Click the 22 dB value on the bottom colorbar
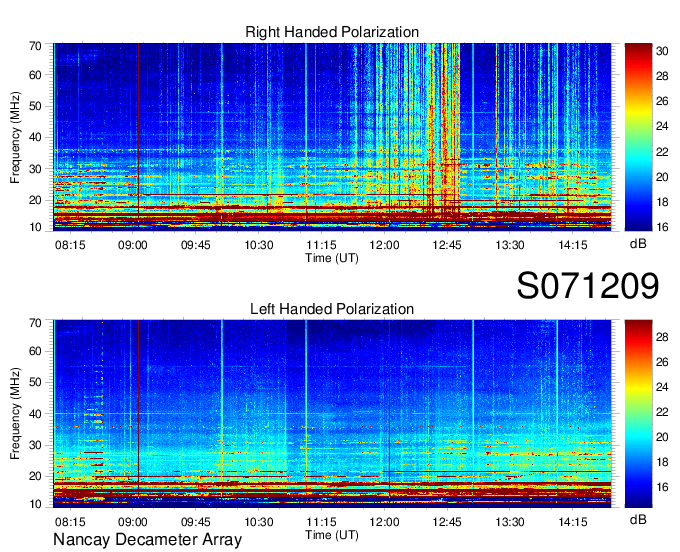 [662, 412]
